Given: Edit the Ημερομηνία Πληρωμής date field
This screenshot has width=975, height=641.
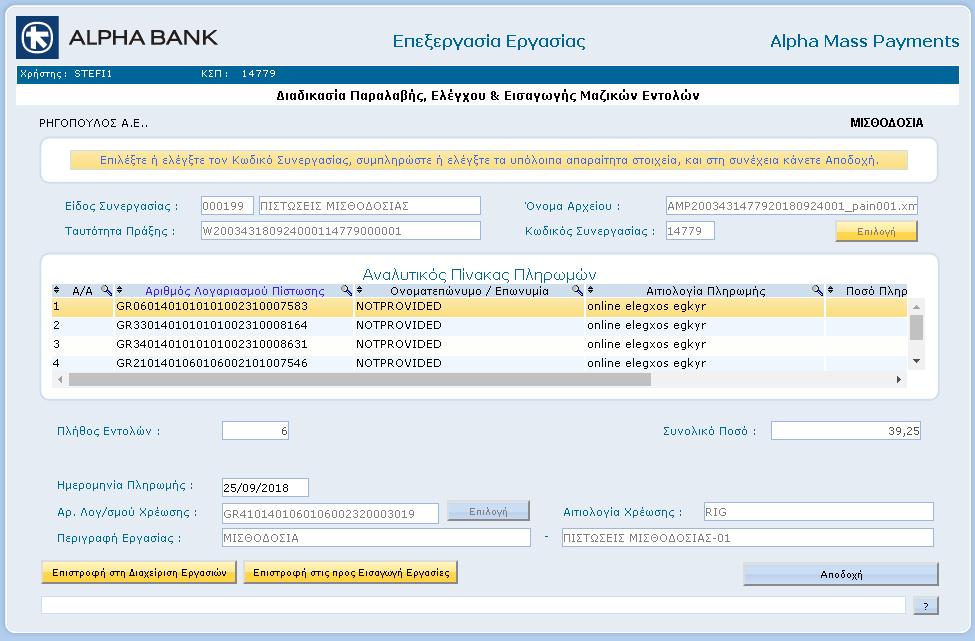Looking at the screenshot, I should 265,487.
